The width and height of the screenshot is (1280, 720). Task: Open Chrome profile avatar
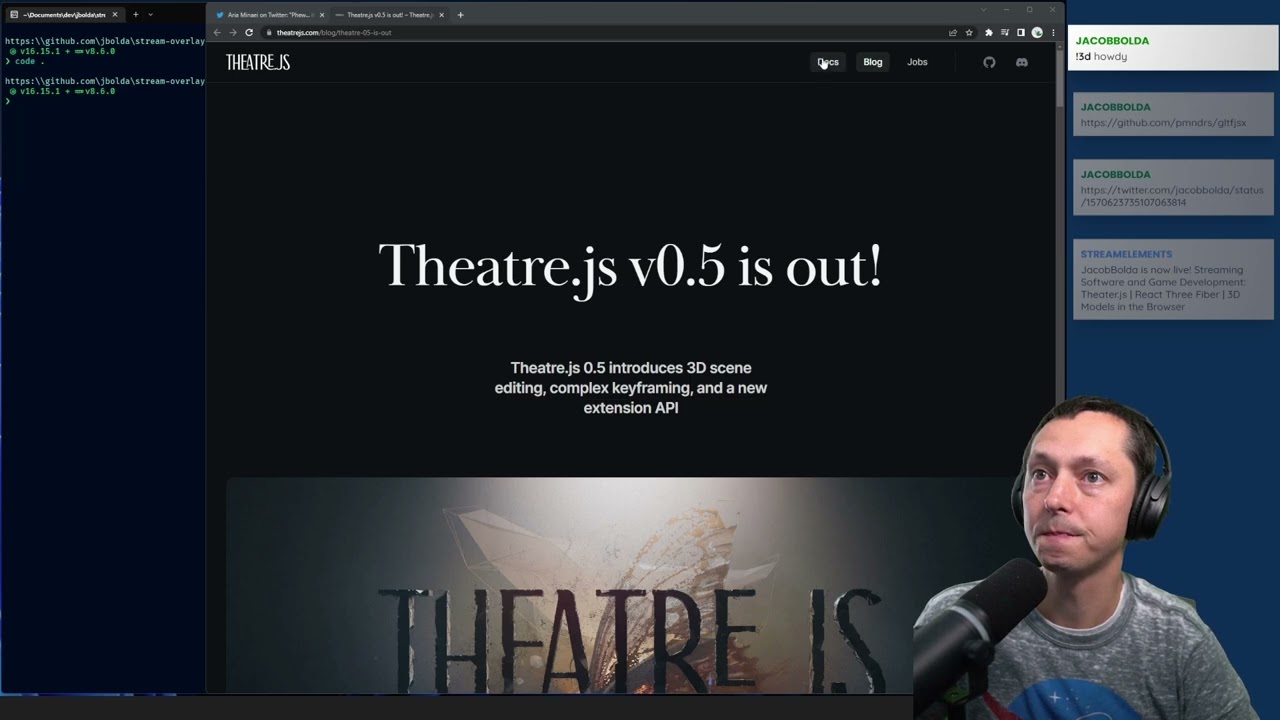(1037, 32)
